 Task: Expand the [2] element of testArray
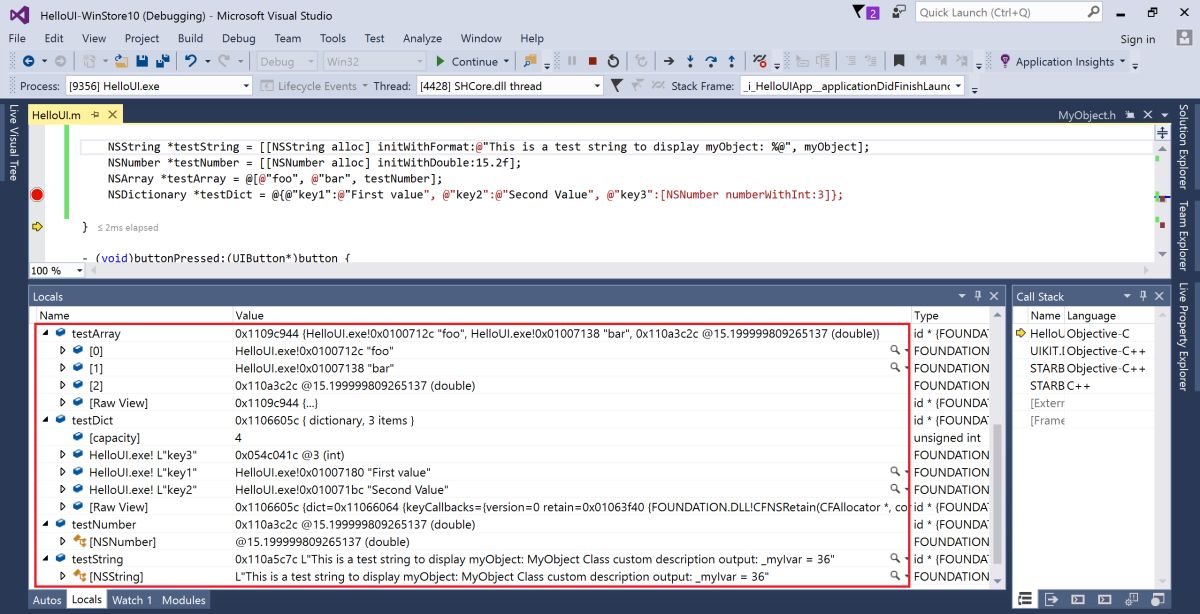(x=63, y=385)
